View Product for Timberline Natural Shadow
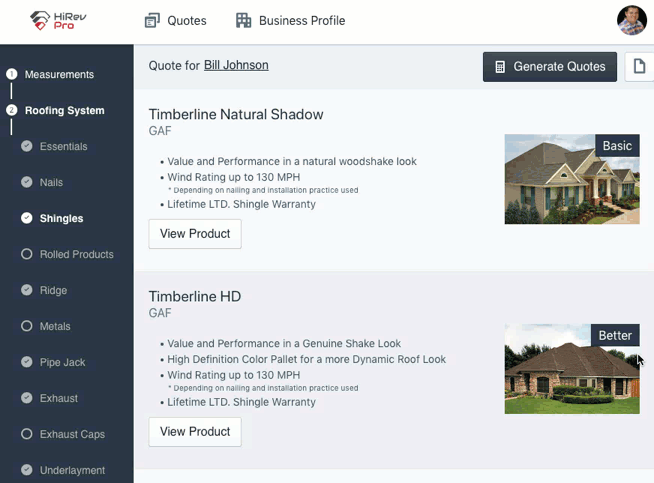Screen dimensions: 654x483 coord(195,234)
